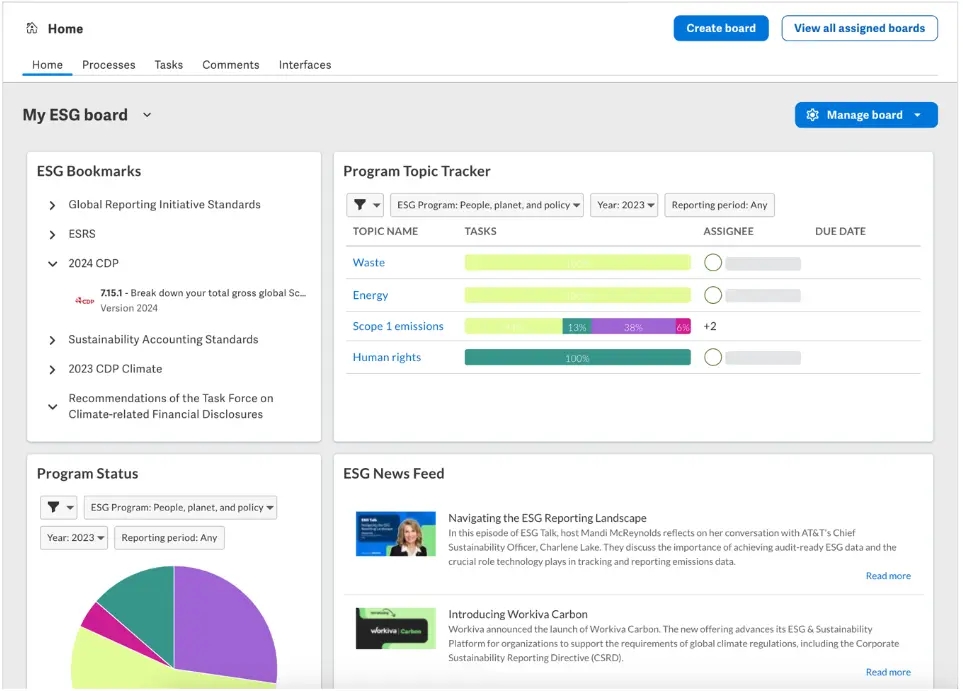Open Year: 2023 dropdown in Program Status

click(74, 537)
